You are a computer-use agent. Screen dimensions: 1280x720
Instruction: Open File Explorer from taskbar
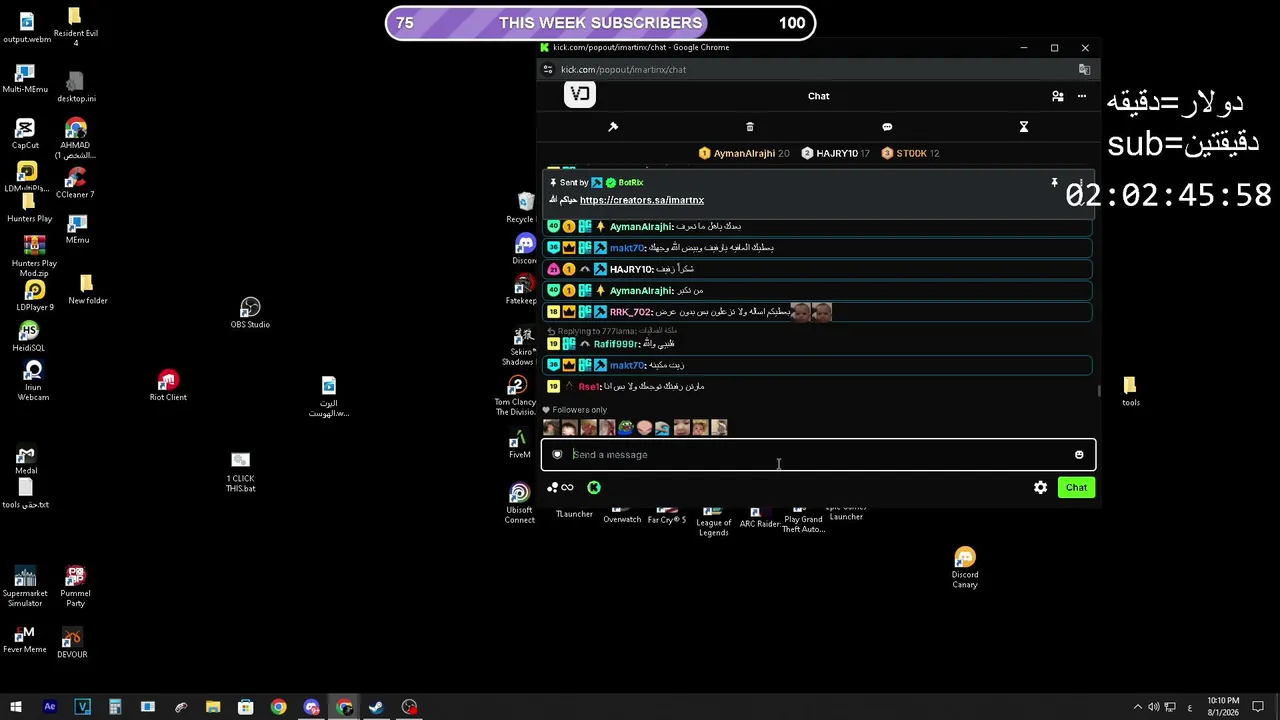(213, 707)
